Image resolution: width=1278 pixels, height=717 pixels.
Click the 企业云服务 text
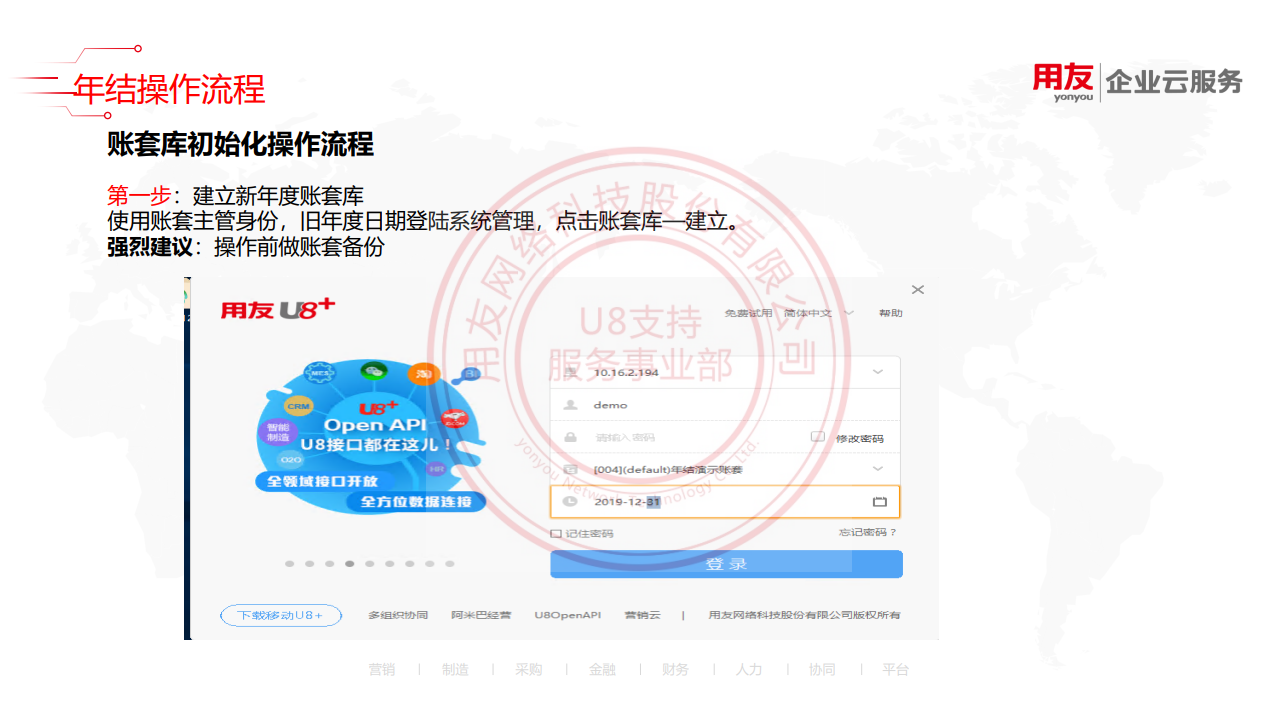pyautogui.click(x=1175, y=82)
